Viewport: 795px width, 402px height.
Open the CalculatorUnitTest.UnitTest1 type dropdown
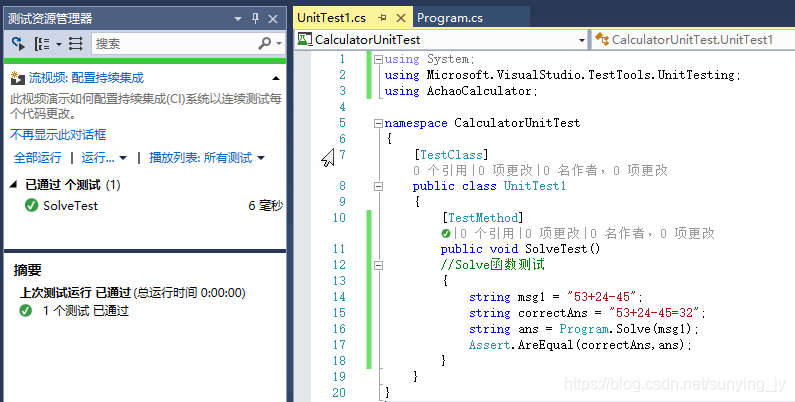click(x=692, y=40)
